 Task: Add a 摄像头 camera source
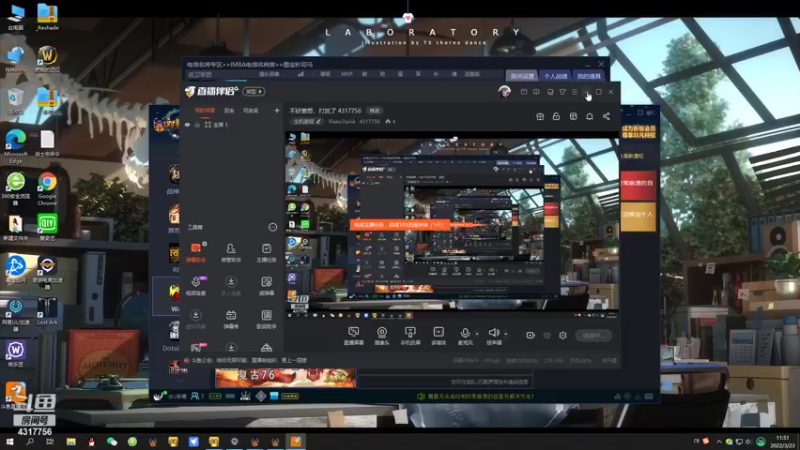pos(382,336)
